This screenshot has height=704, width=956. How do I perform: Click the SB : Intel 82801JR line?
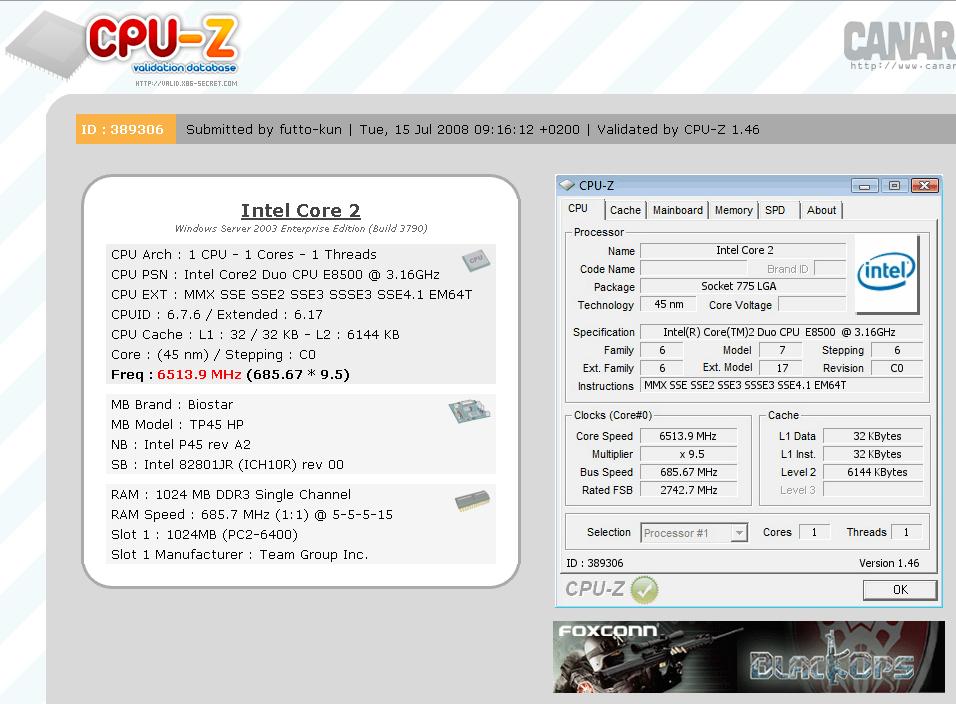pyautogui.click(x=227, y=464)
